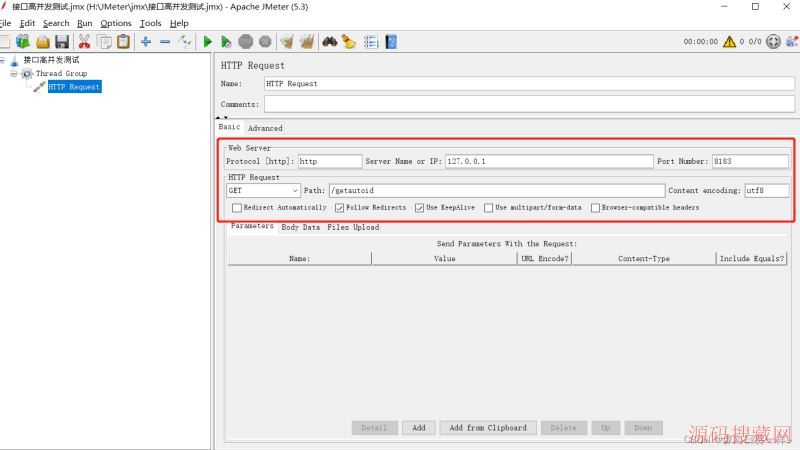Click the Server Name or IP field
The width and height of the screenshot is (800, 450).
(549, 161)
